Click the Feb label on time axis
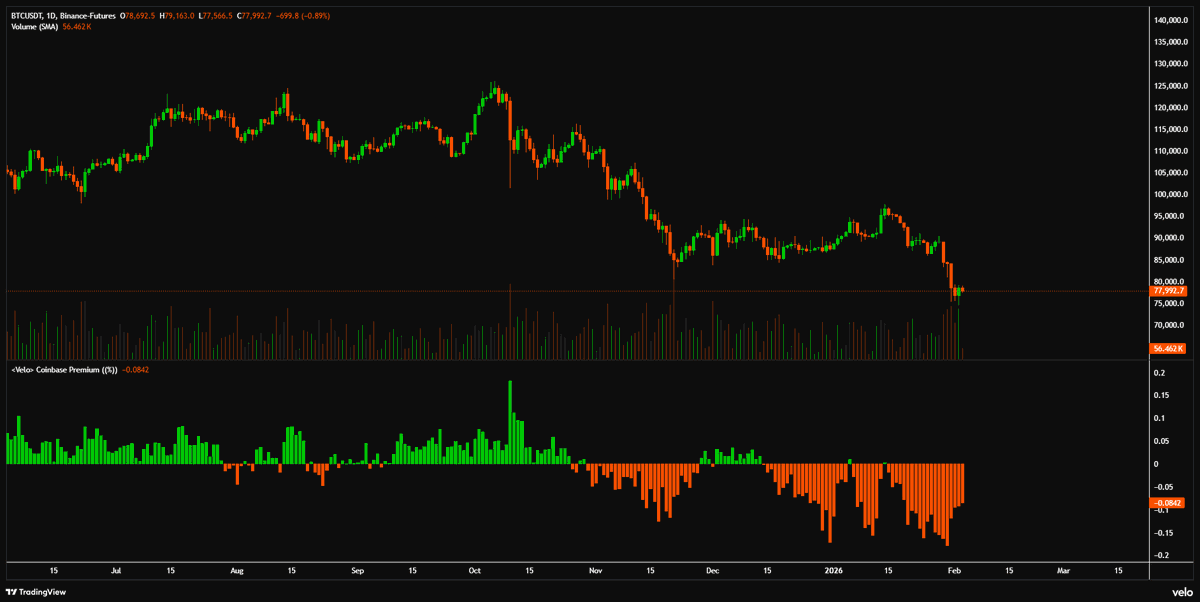Image resolution: width=1200 pixels, height=602 pixels. pos(953,570)
